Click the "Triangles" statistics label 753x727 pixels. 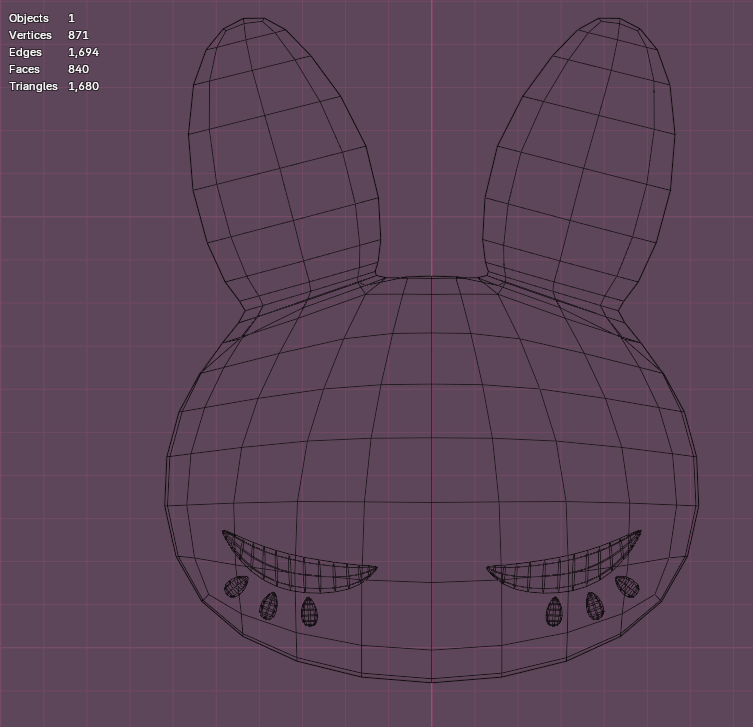tap(33, 86)
